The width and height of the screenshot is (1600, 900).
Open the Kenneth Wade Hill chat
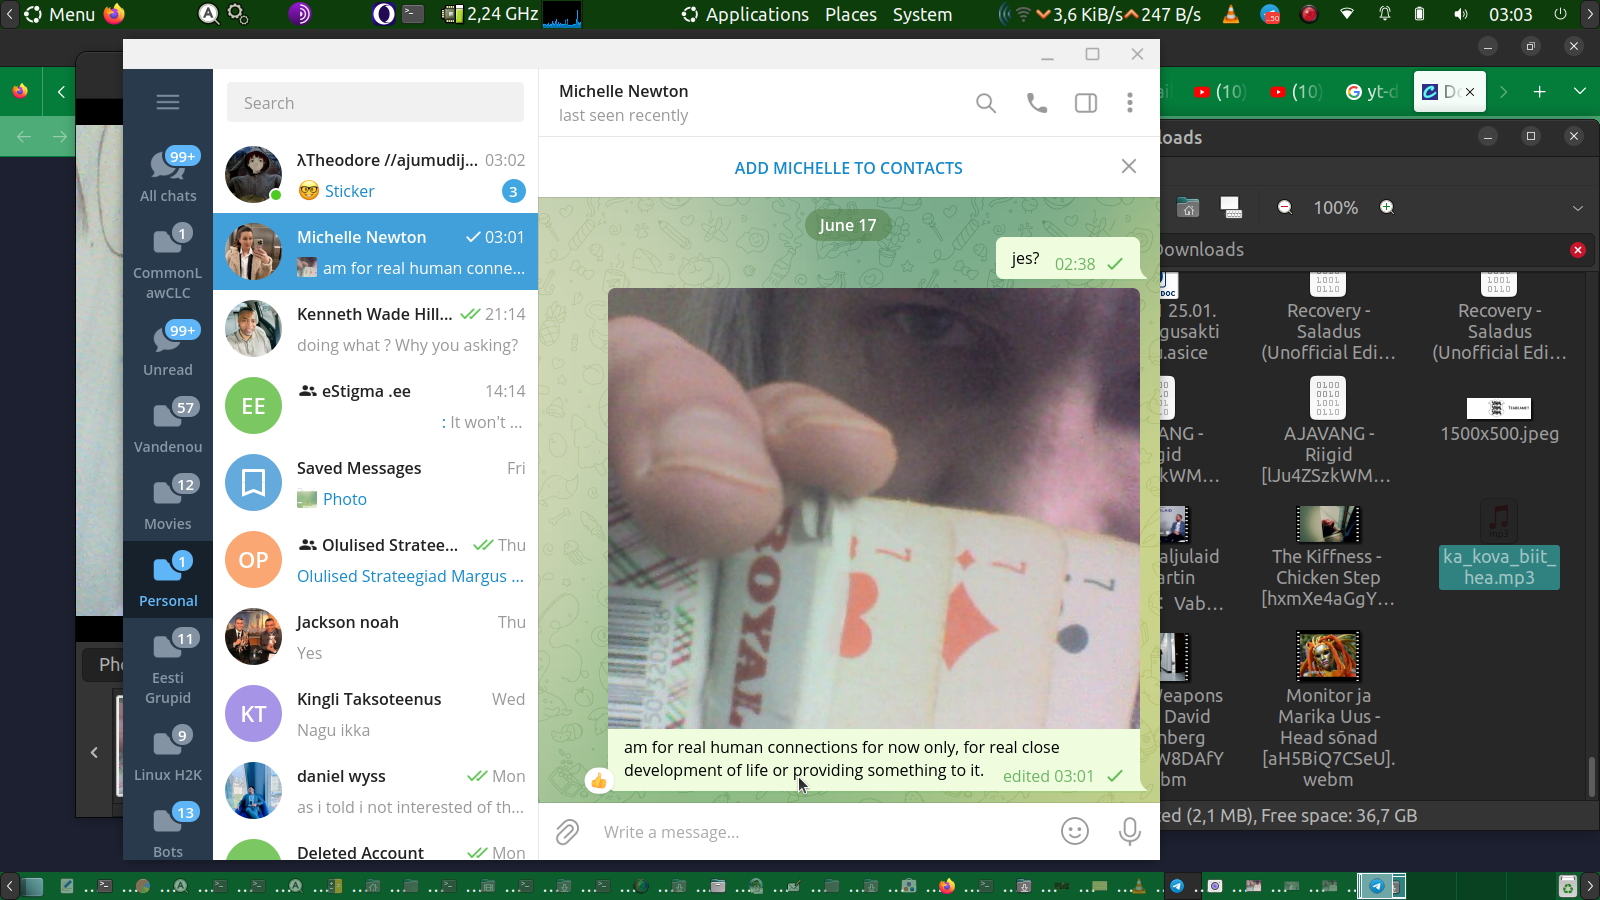coord(375,329)
